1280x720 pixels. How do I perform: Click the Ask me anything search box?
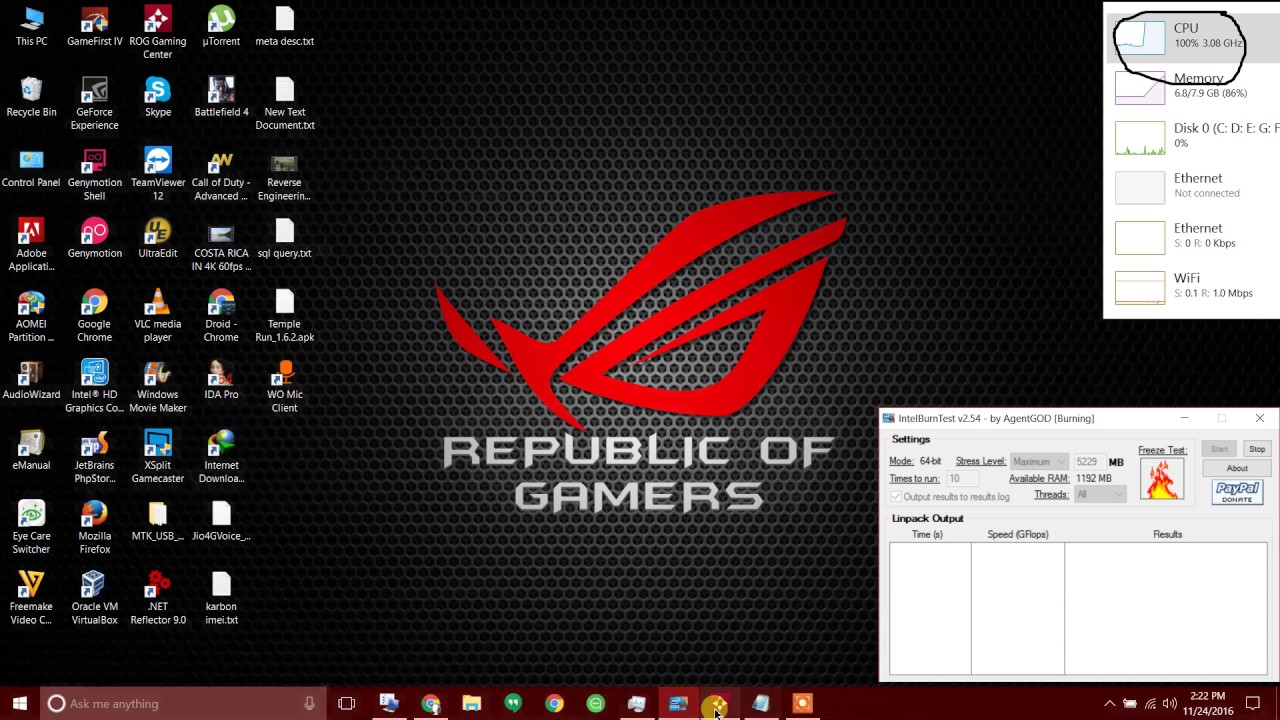tap(182, 703)
